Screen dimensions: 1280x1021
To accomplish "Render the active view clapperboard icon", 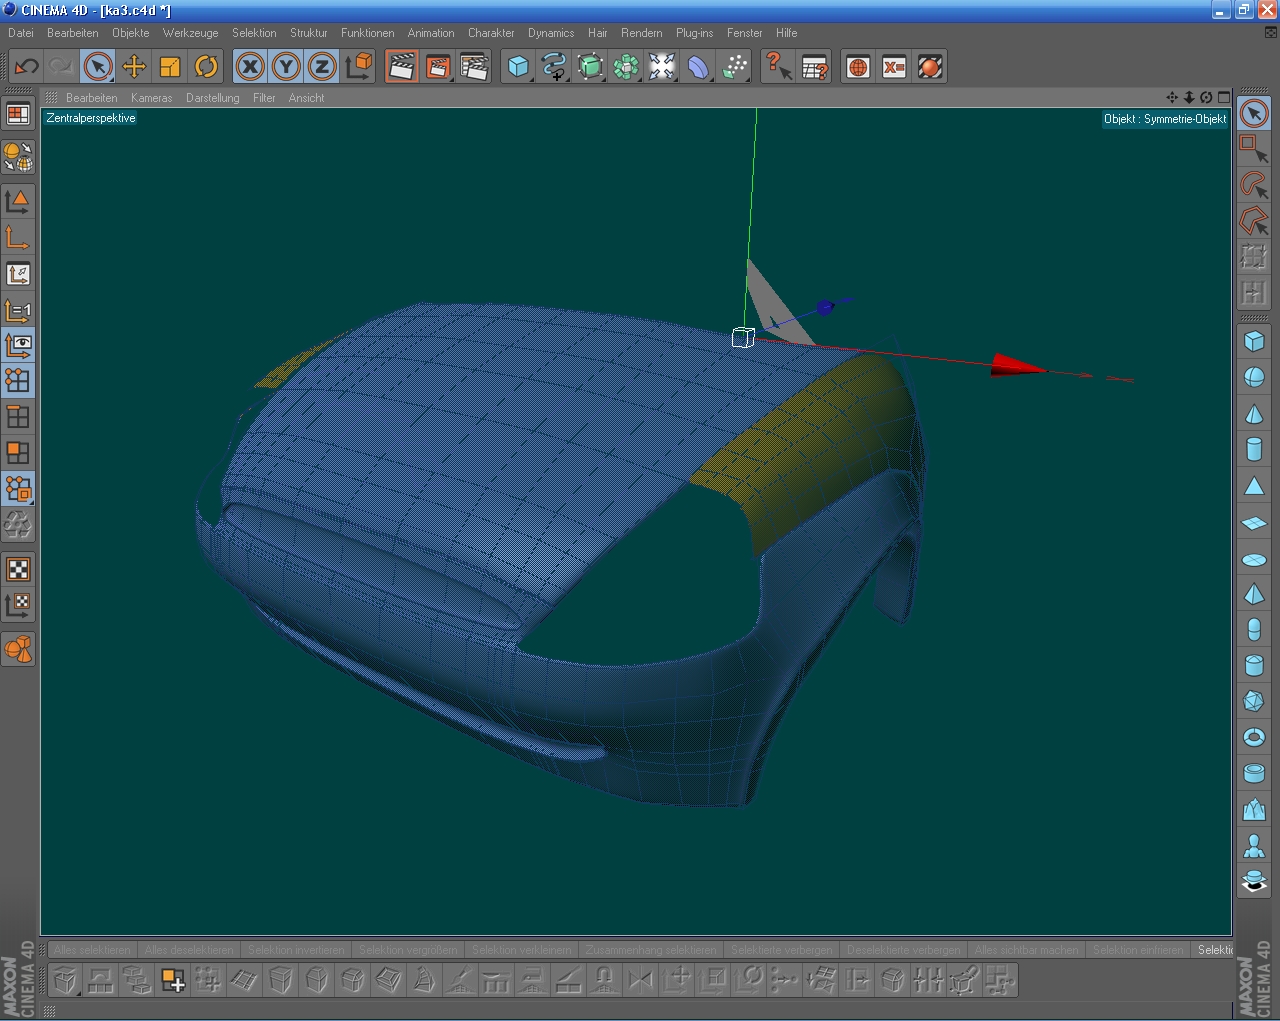I will (x=402, y=67).
